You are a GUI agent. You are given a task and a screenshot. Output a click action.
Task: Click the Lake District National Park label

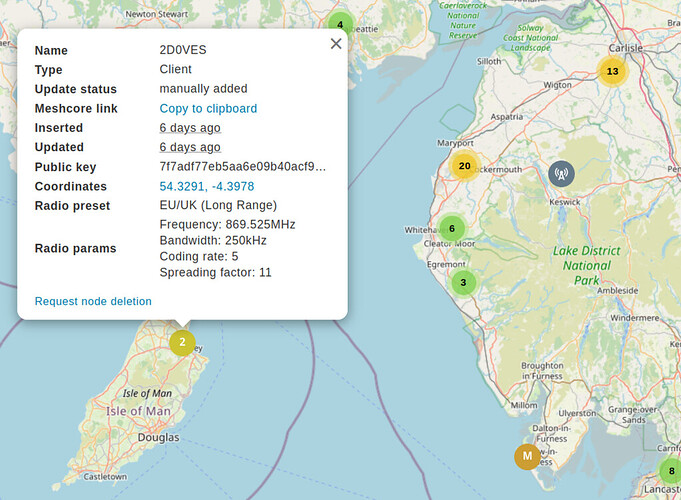tap(587, 265)
